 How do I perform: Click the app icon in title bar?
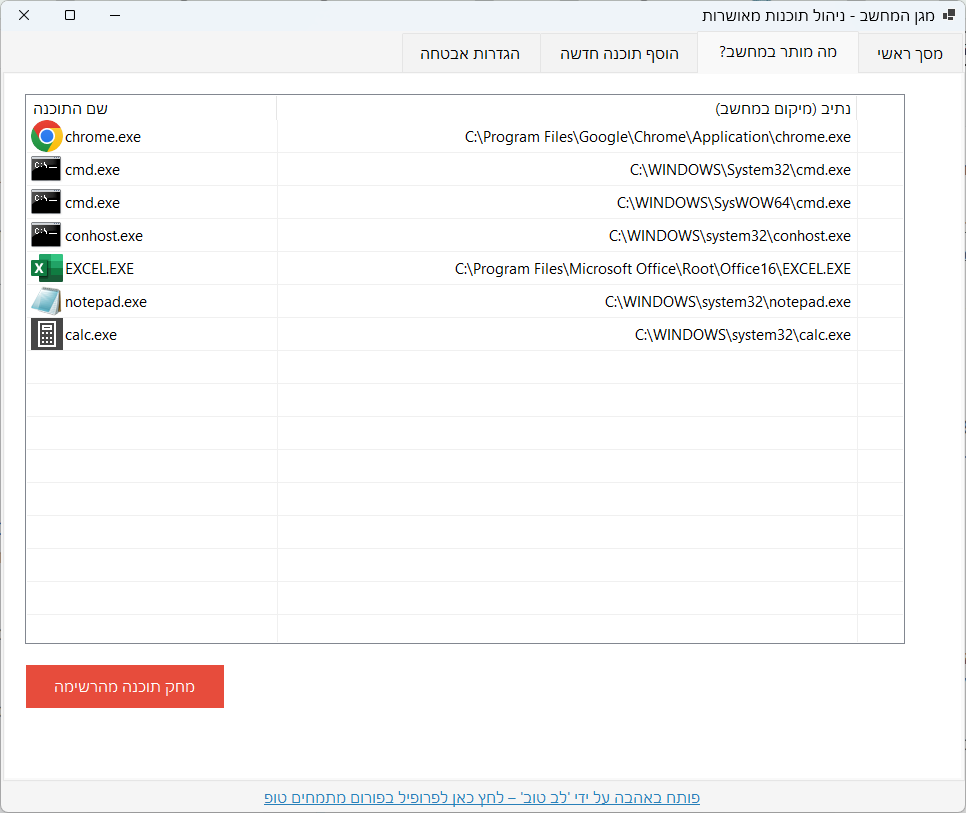949,16
